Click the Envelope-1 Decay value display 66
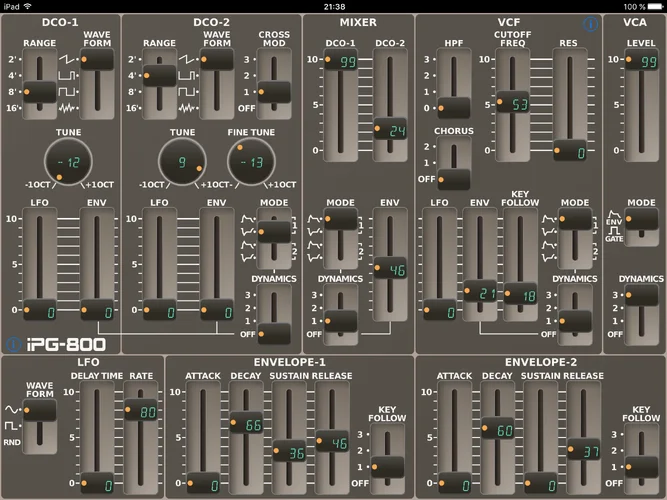 tap(253, 426)
